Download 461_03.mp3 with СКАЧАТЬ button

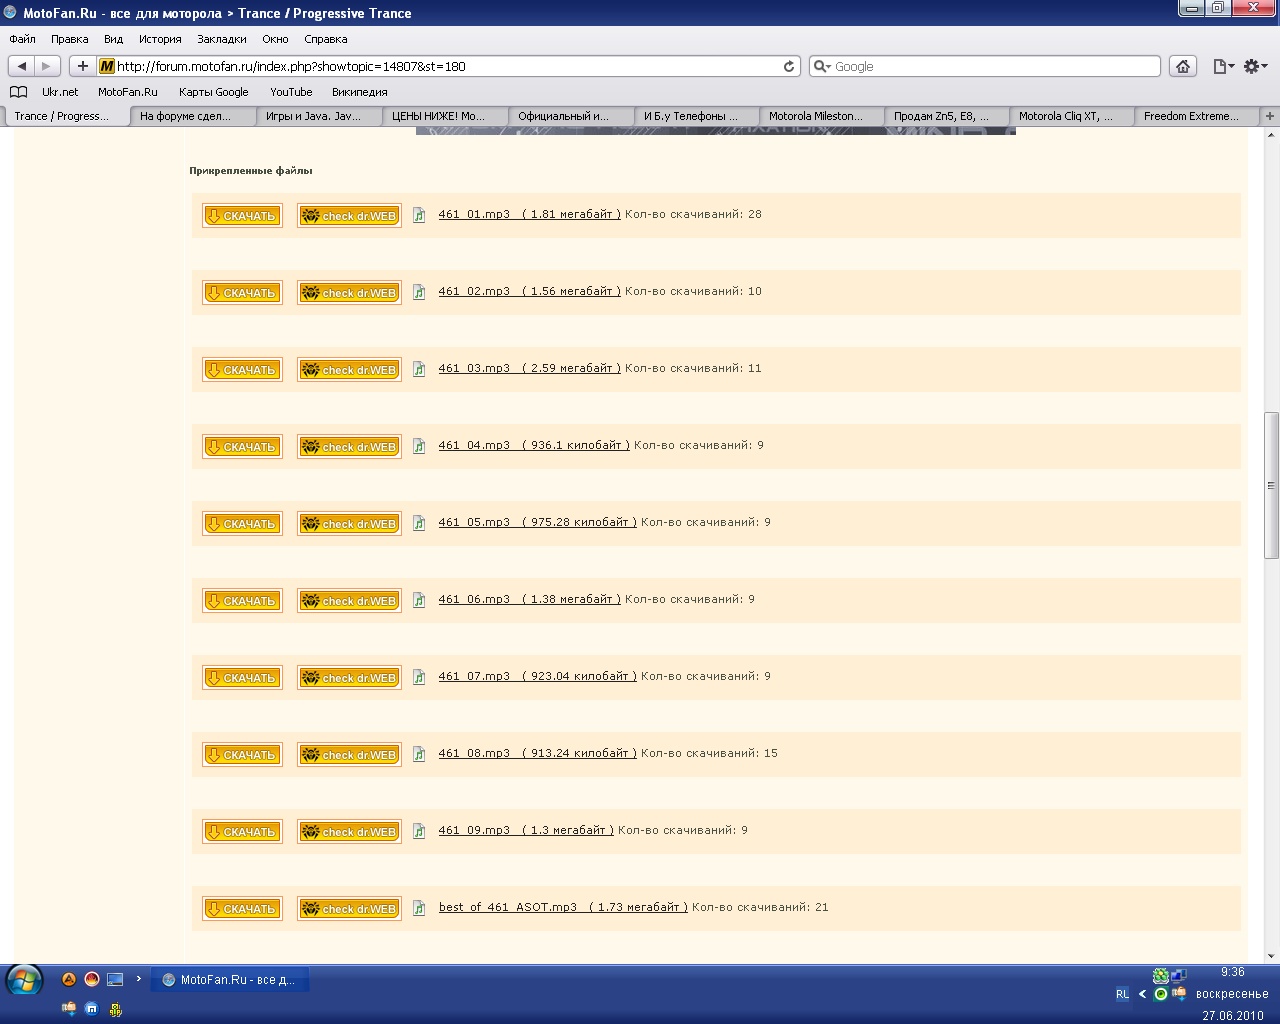[x=242, y=370]
